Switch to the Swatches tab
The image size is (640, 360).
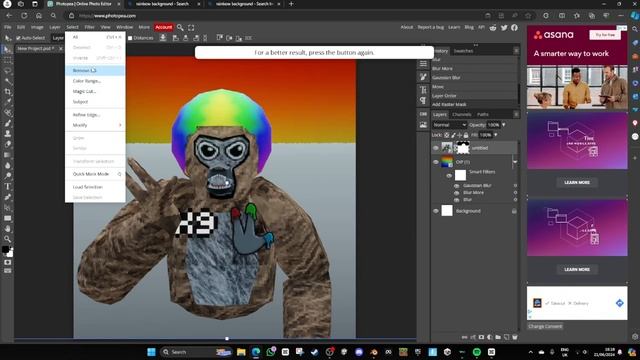[463, 51]
